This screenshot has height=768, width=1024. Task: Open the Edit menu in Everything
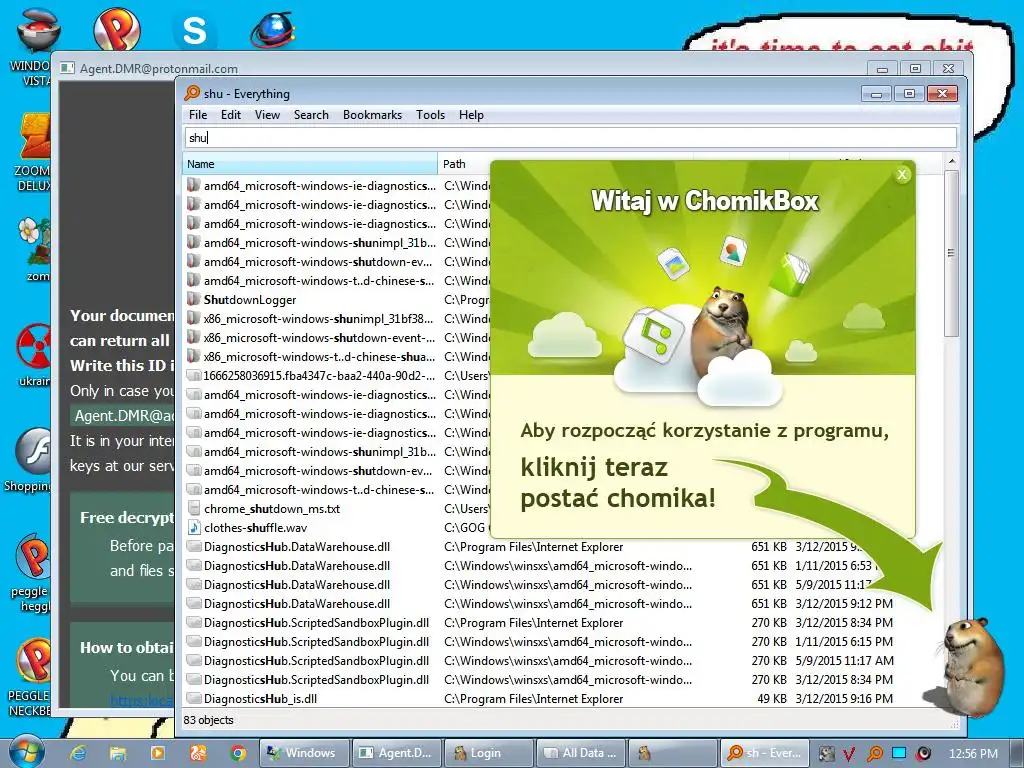click(231, 115)
